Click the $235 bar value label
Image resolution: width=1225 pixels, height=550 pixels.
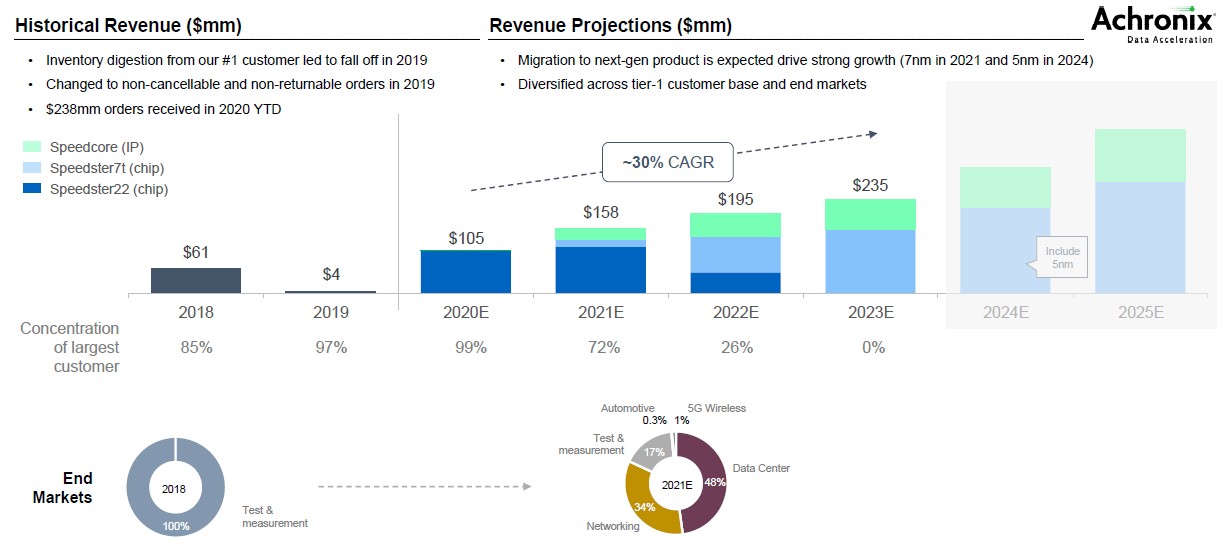(x=871, y=185)
